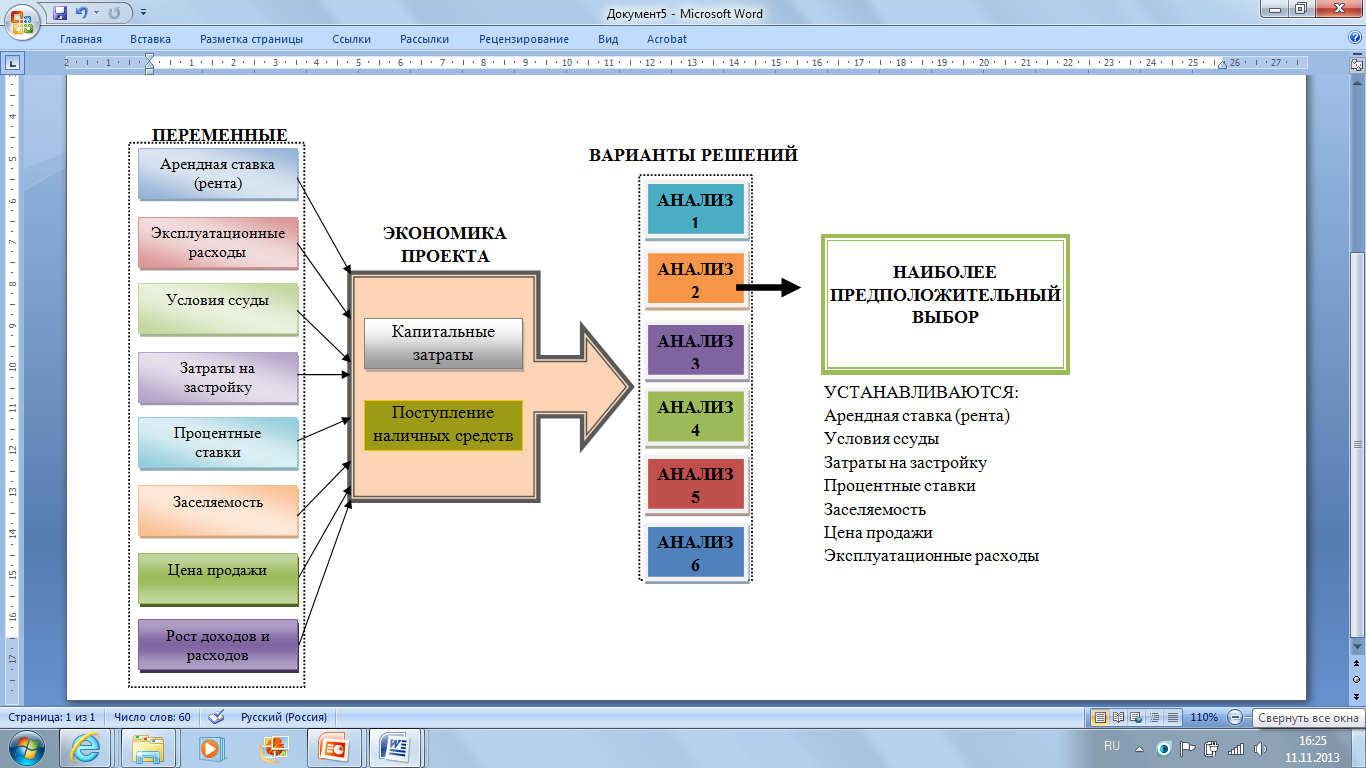
Task: Open the Select Browse Object button
Action: click(x=1357, y=680)
